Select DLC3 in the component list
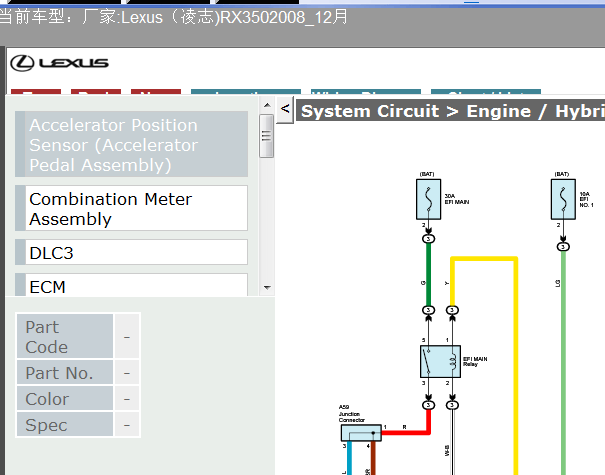Screen dimensions: 605x475 [x=132, y=252]
